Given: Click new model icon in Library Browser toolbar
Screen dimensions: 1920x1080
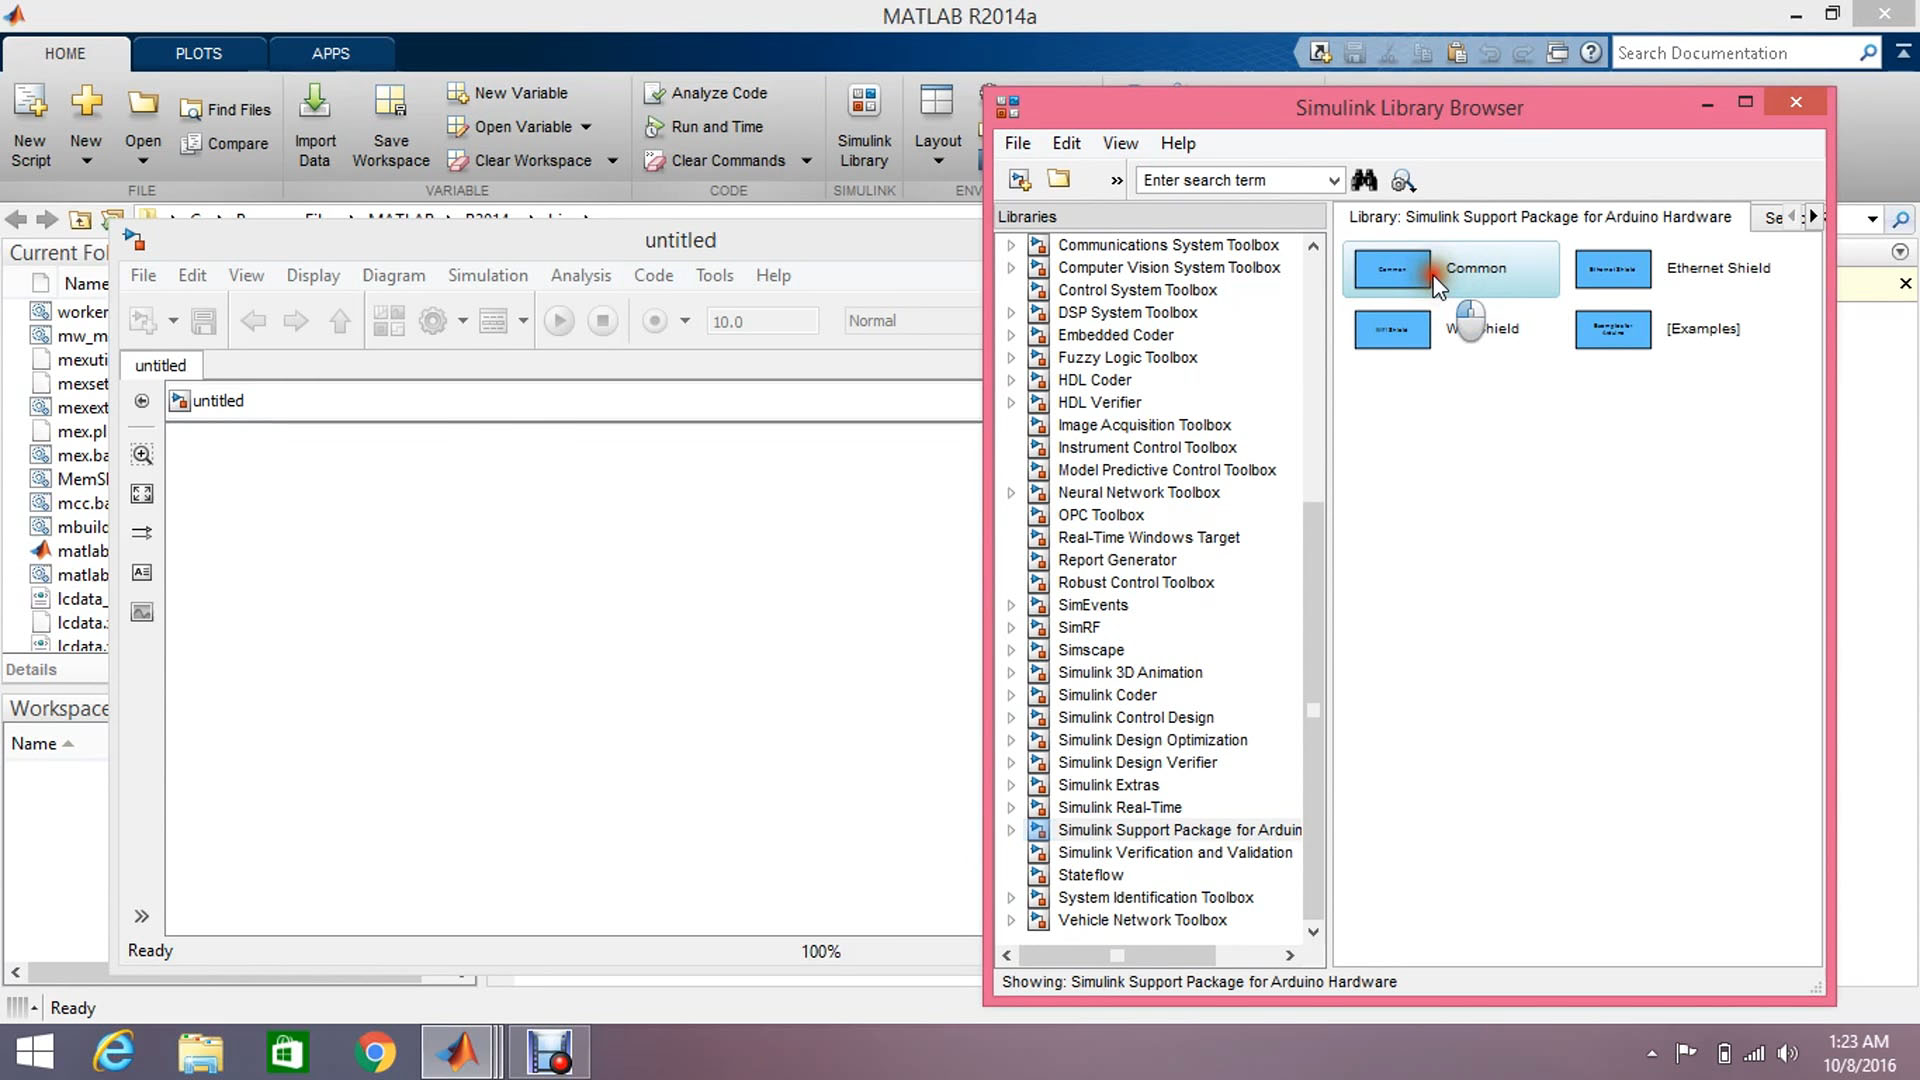Looking at the screenshot, I should click(x=1020, y=180).
